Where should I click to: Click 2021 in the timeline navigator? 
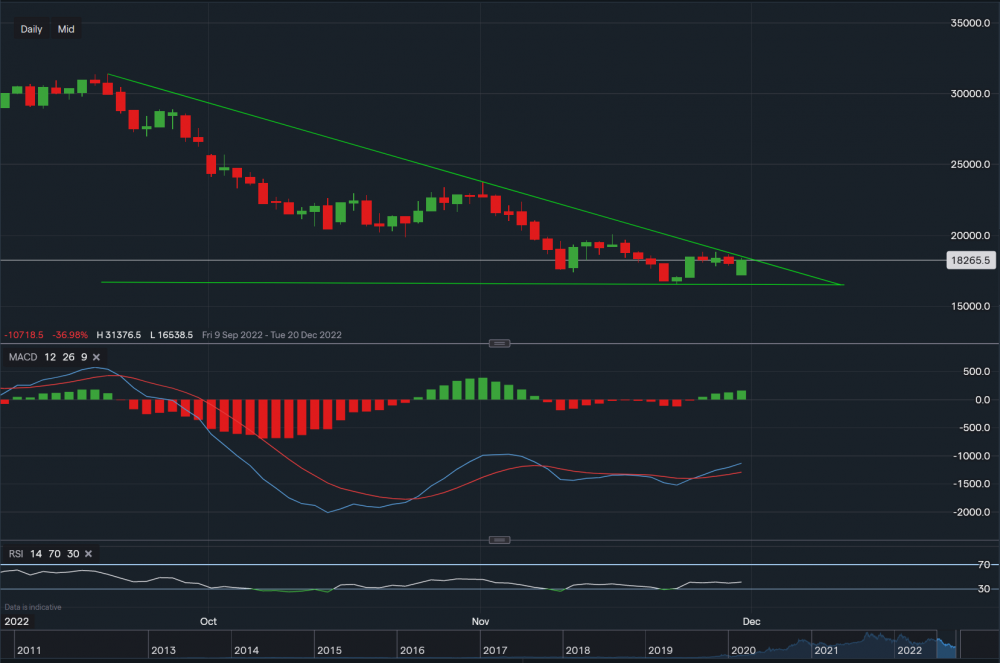826,650
